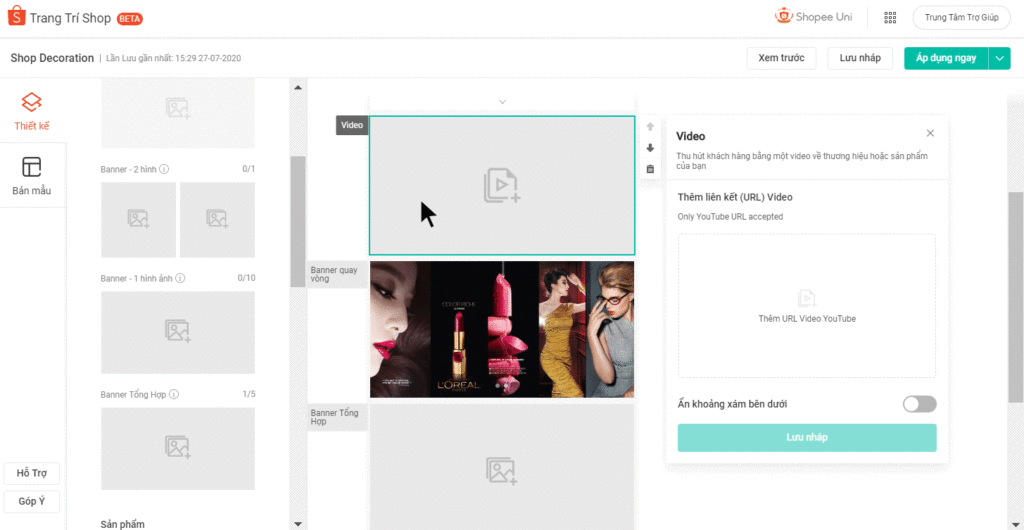The height and width of the screenshot is (530, 1024).
Task: Switch to Bán mẫu tab
Action: tap(32, 175)
